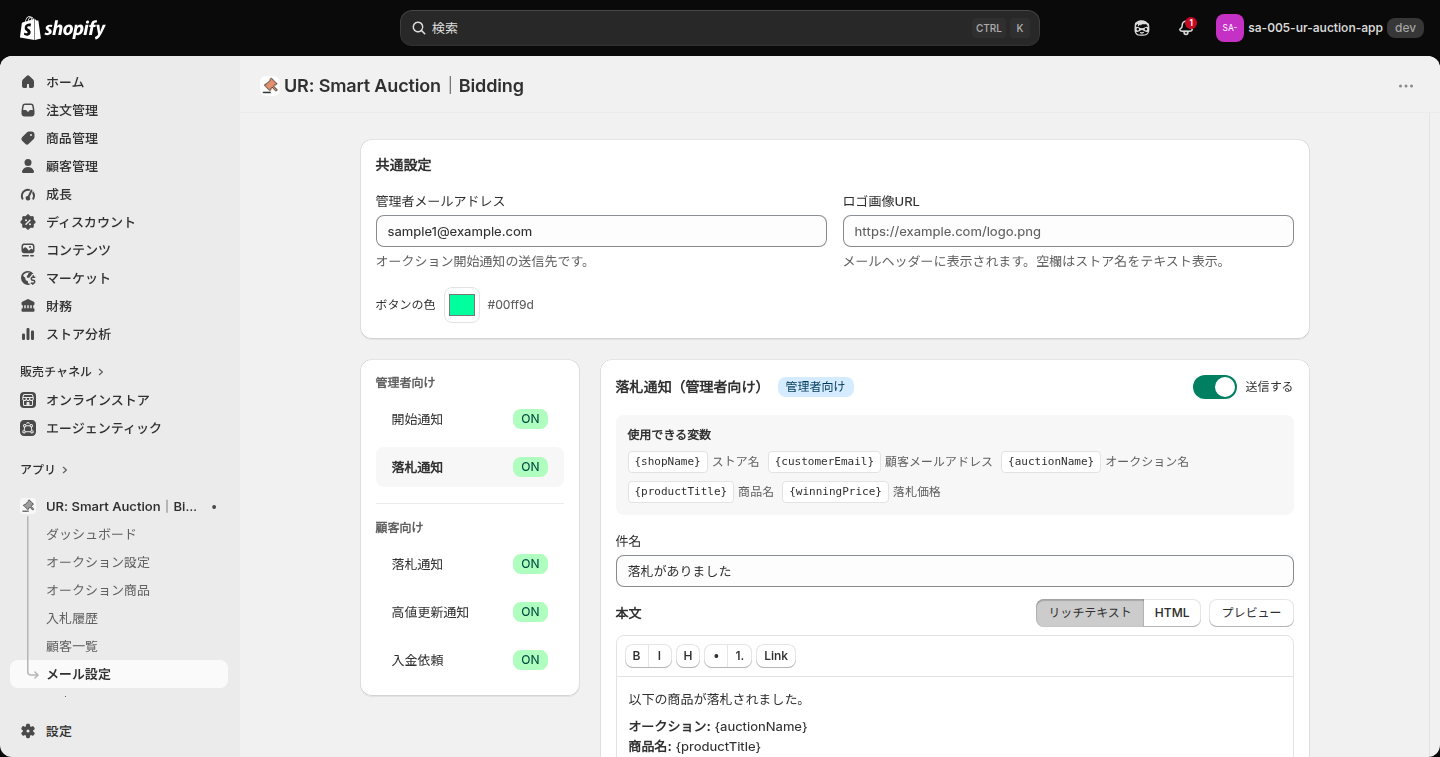Image resolution: width=1440 pixels, height=757 pixels.
Task: Select 落札通知 under 管理者向け
Action: [x=470, y=467]
